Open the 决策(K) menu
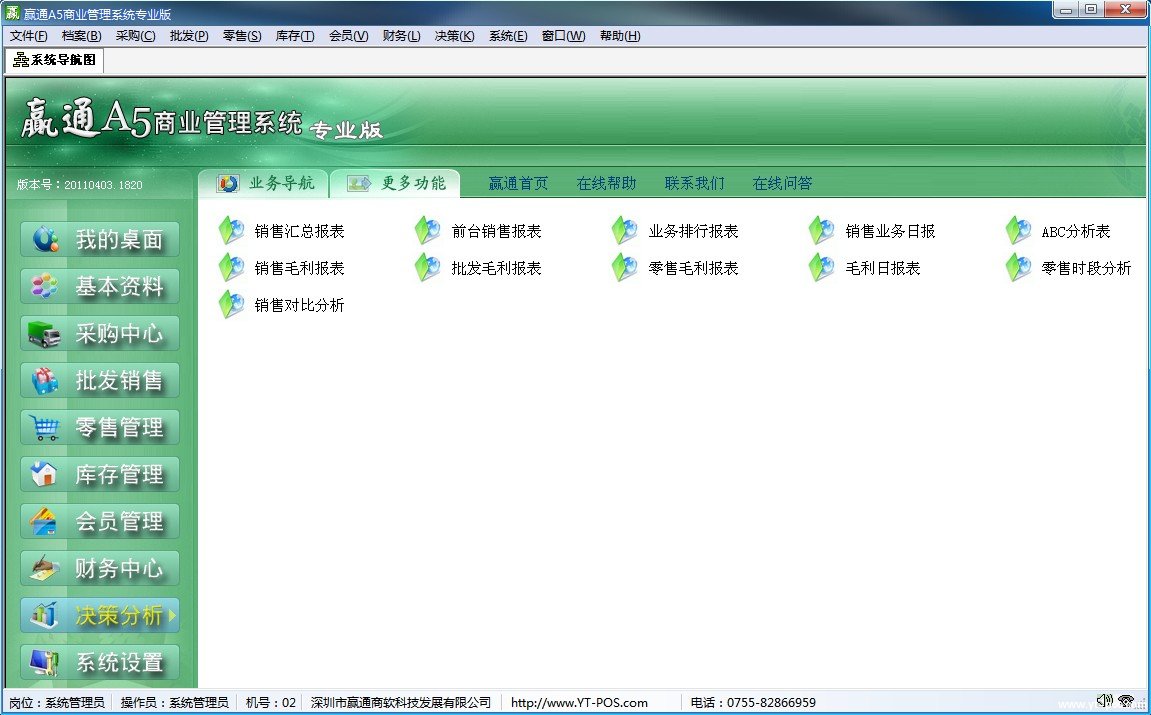 (454, 35)
